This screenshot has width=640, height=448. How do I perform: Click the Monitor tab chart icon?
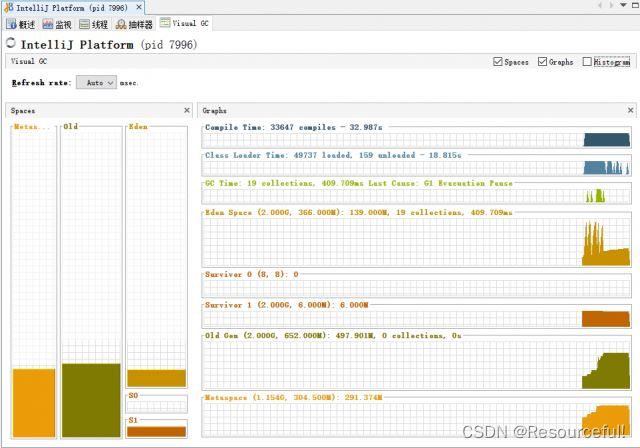pos(48,24)
